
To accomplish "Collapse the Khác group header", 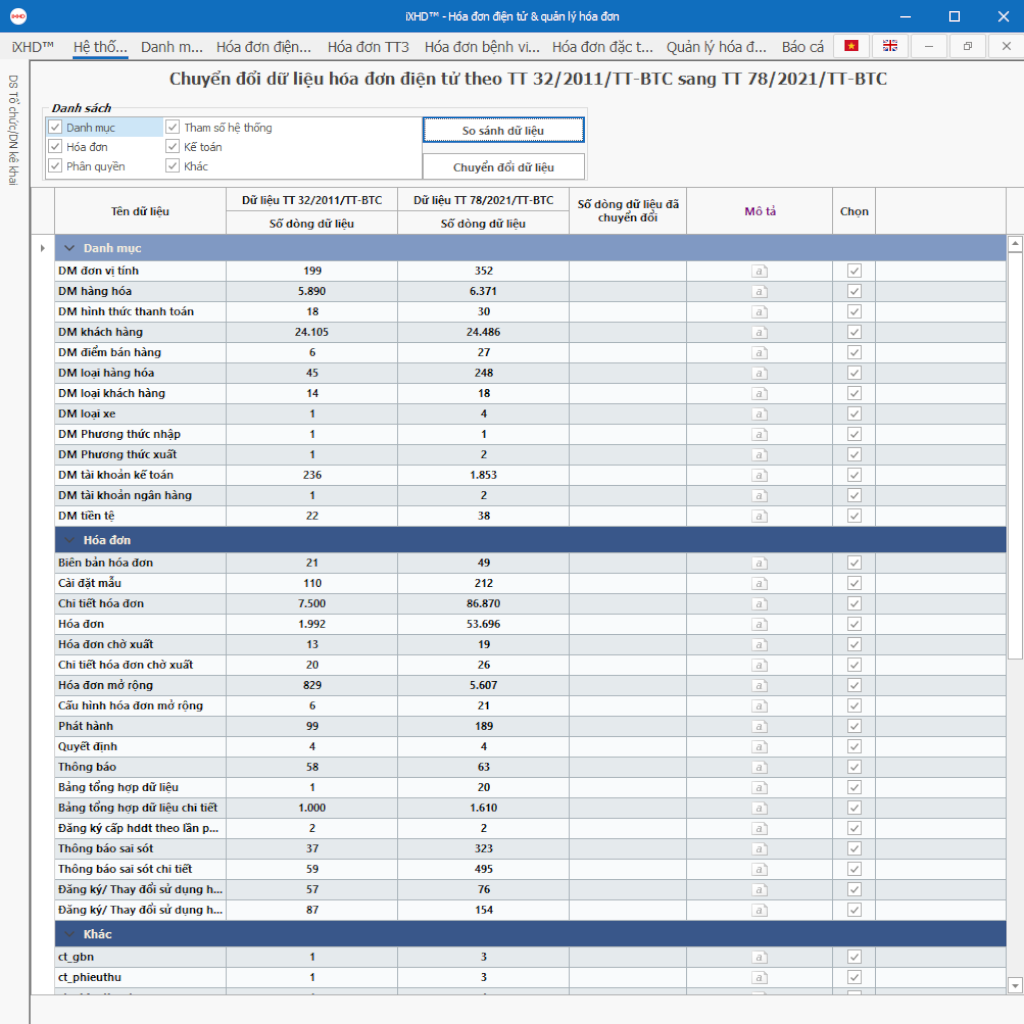I will point(70,934).
